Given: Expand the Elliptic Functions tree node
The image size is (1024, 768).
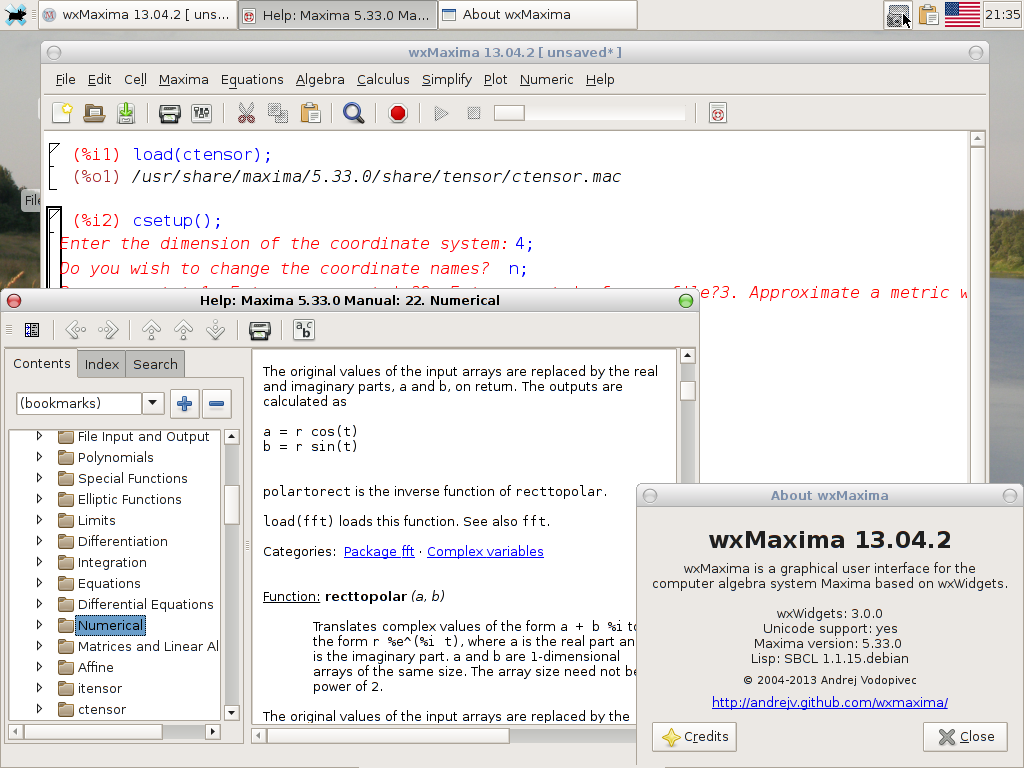Looking at the screenshot, I should coord(39,499).
